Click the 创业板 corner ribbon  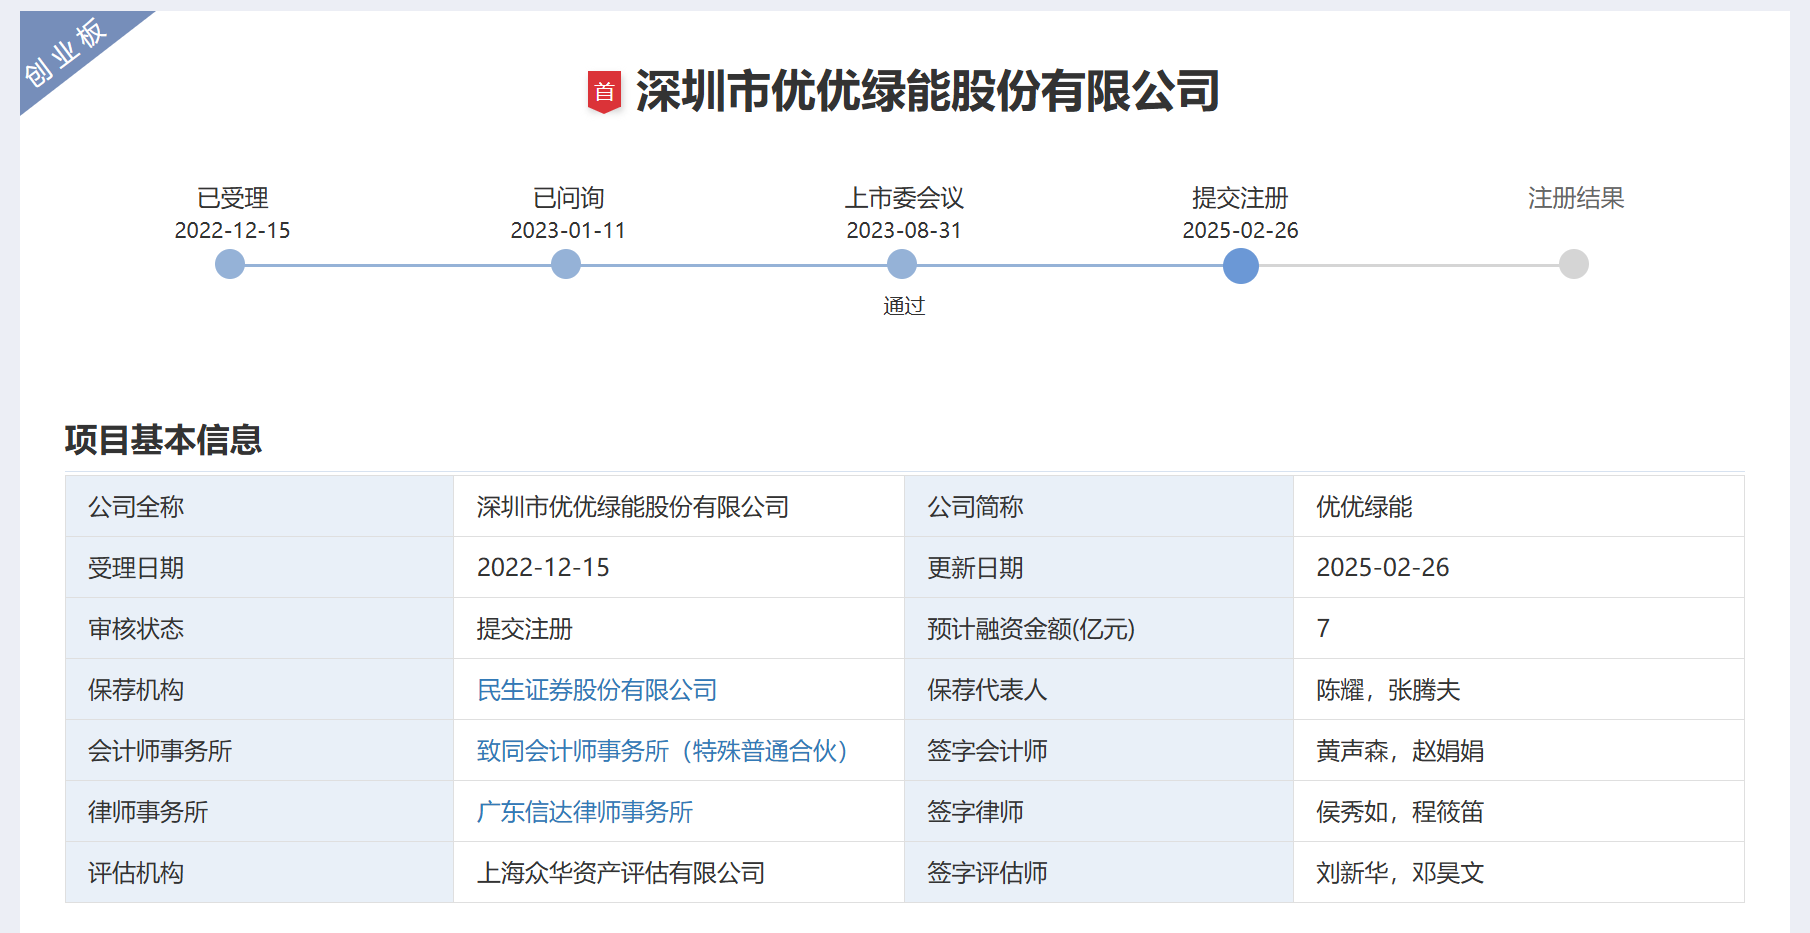point(66,52)
